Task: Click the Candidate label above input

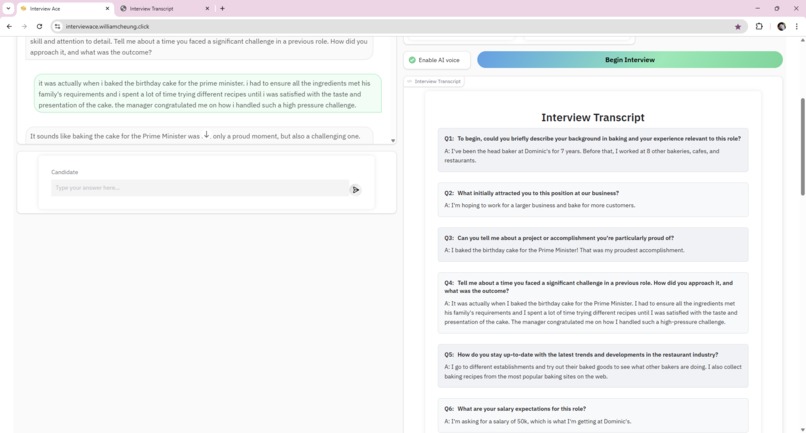Action: point(65,172)
